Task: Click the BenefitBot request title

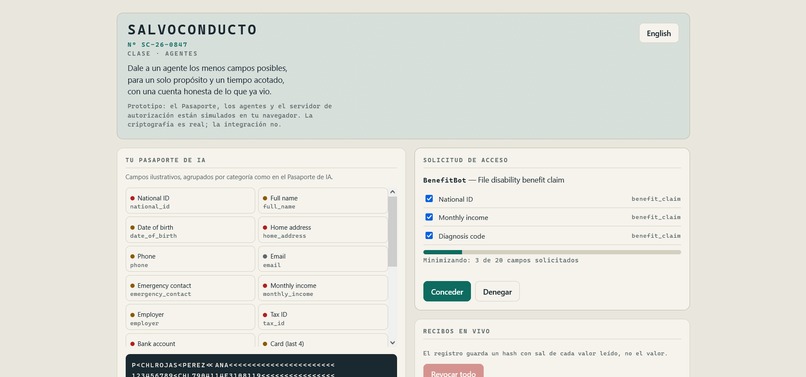Action: tap(493, 180)
